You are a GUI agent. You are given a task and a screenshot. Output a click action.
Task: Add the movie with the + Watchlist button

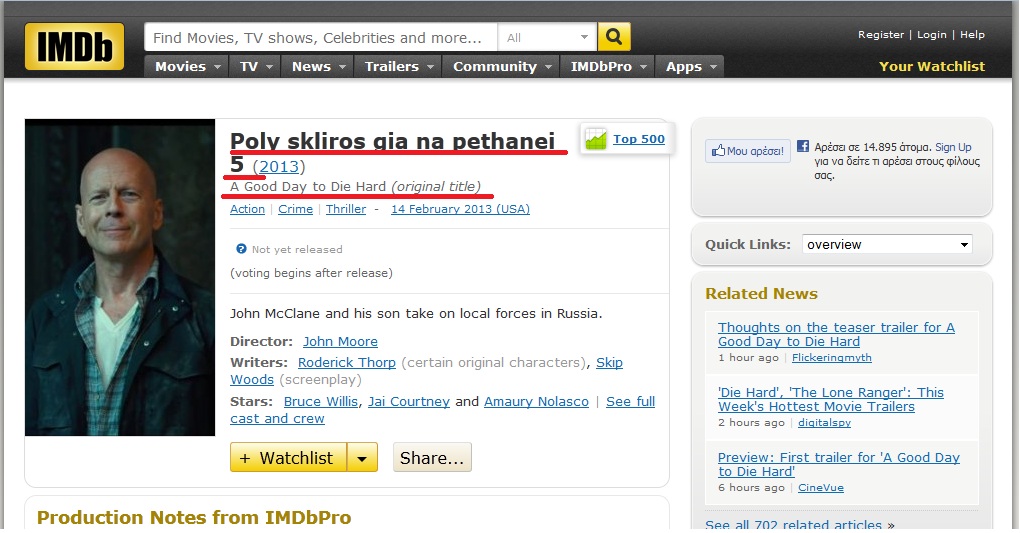point(288,458)
